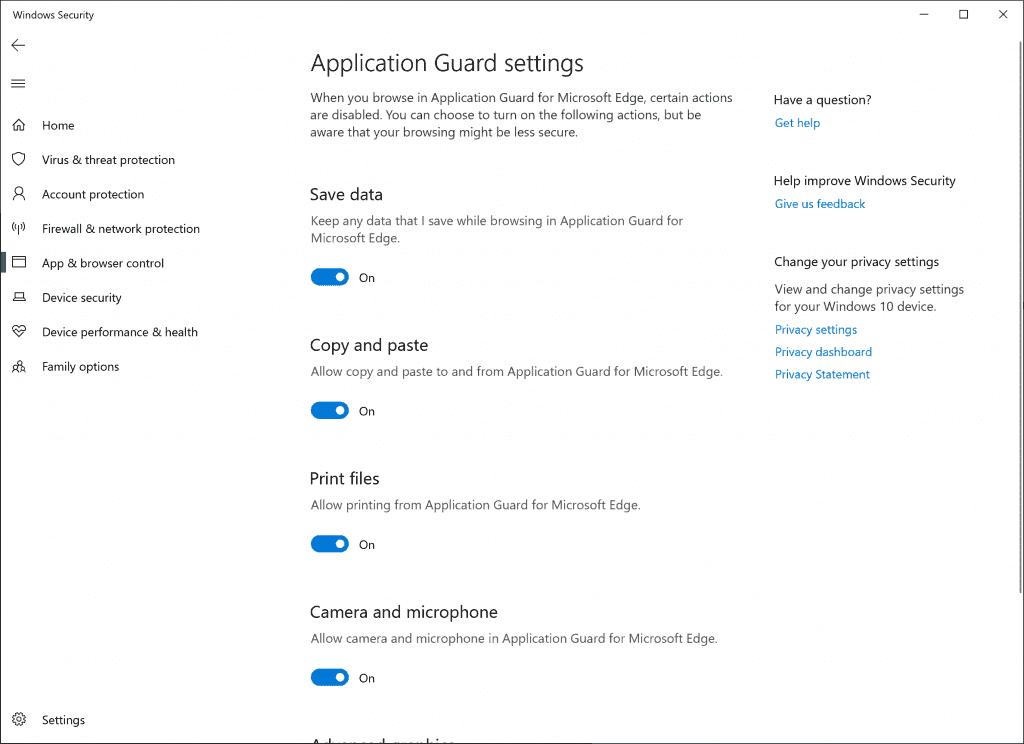The image size is (1024, 744).
Task: Click the Home house icon
Action: coord(18,125)
